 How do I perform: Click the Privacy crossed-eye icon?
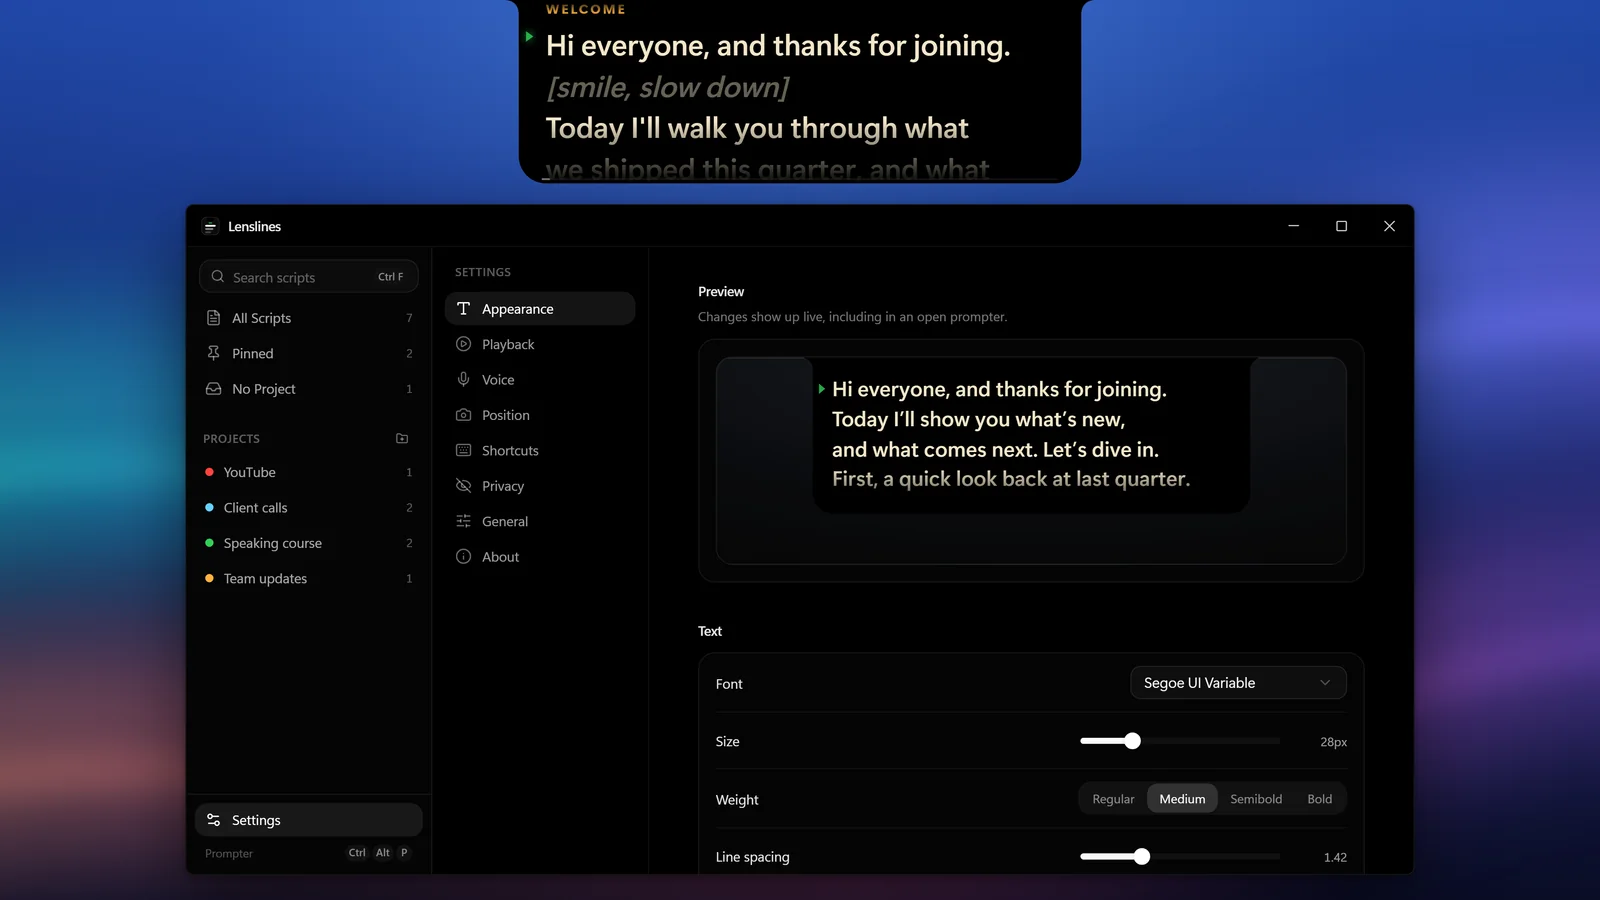[463, 486]
